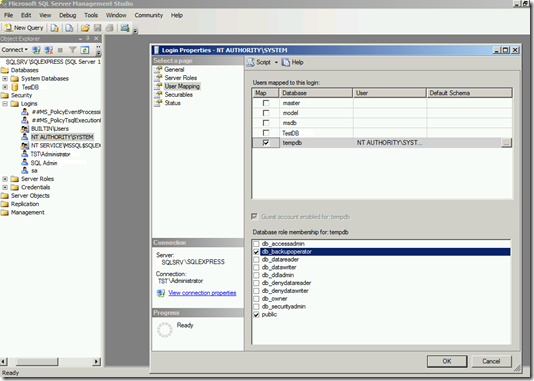The width and height of the screenshot is (534, 381).
Task: Click the Connect button in Object Explorer
Action: (14, 50)
